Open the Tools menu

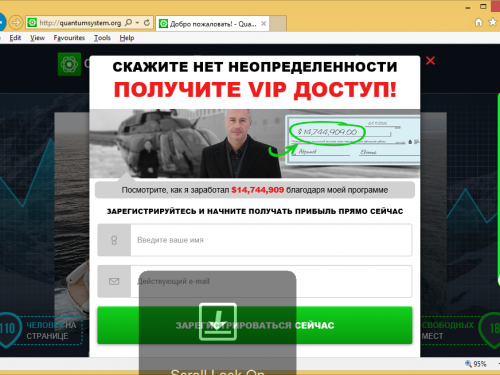[x=102, y=38]
